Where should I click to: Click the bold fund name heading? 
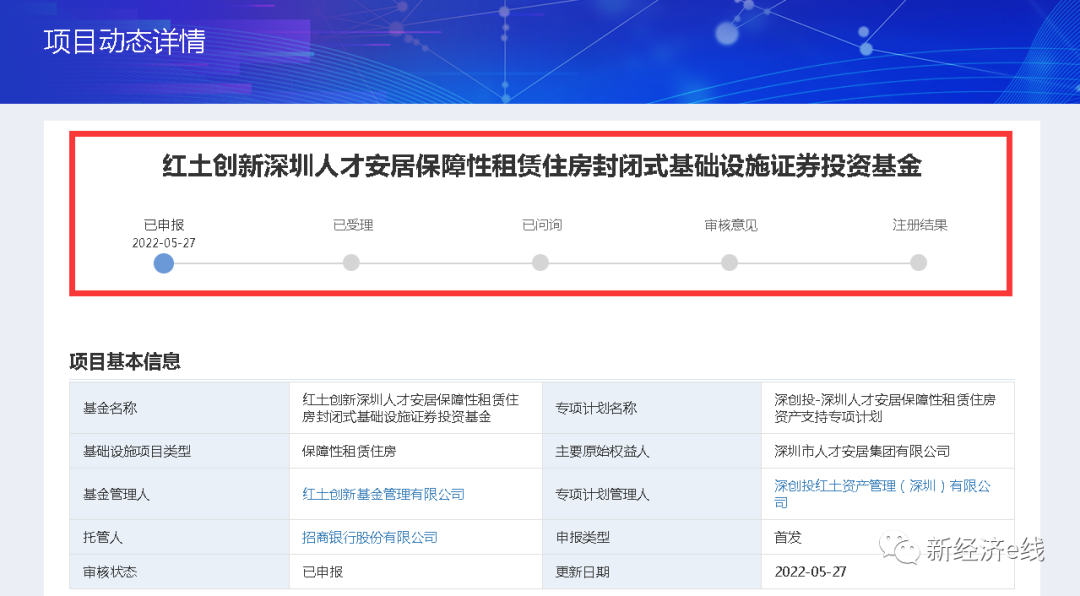tap(541, 166)
